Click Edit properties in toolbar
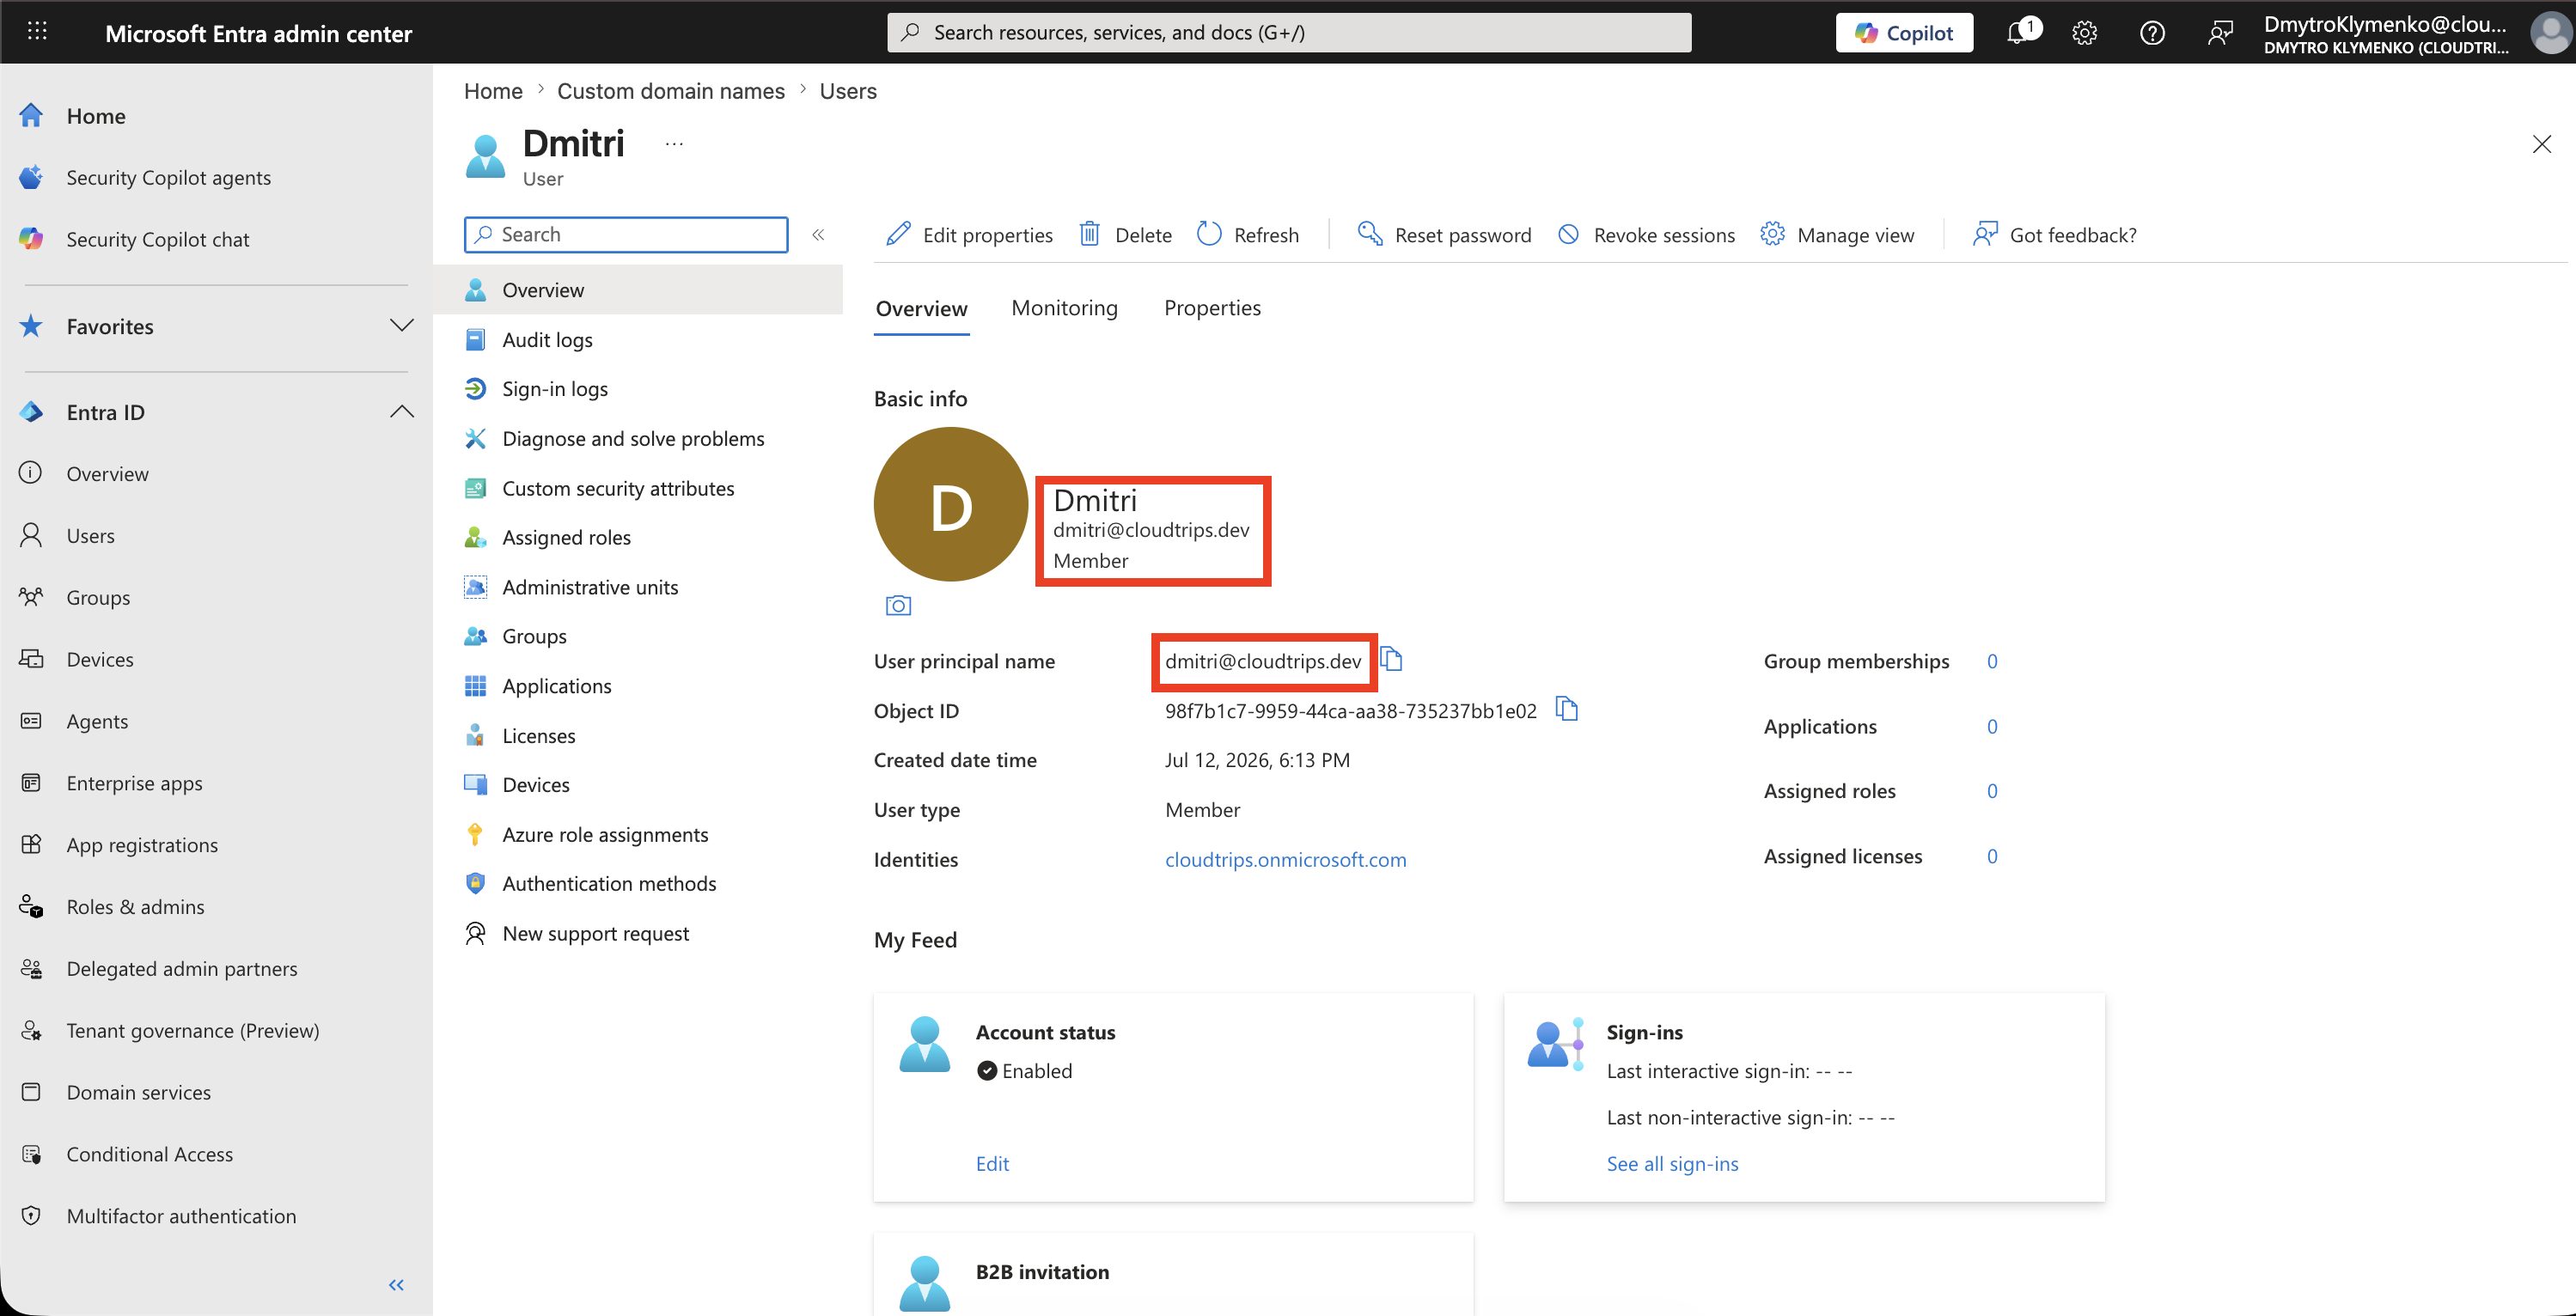 pos(969,235)
